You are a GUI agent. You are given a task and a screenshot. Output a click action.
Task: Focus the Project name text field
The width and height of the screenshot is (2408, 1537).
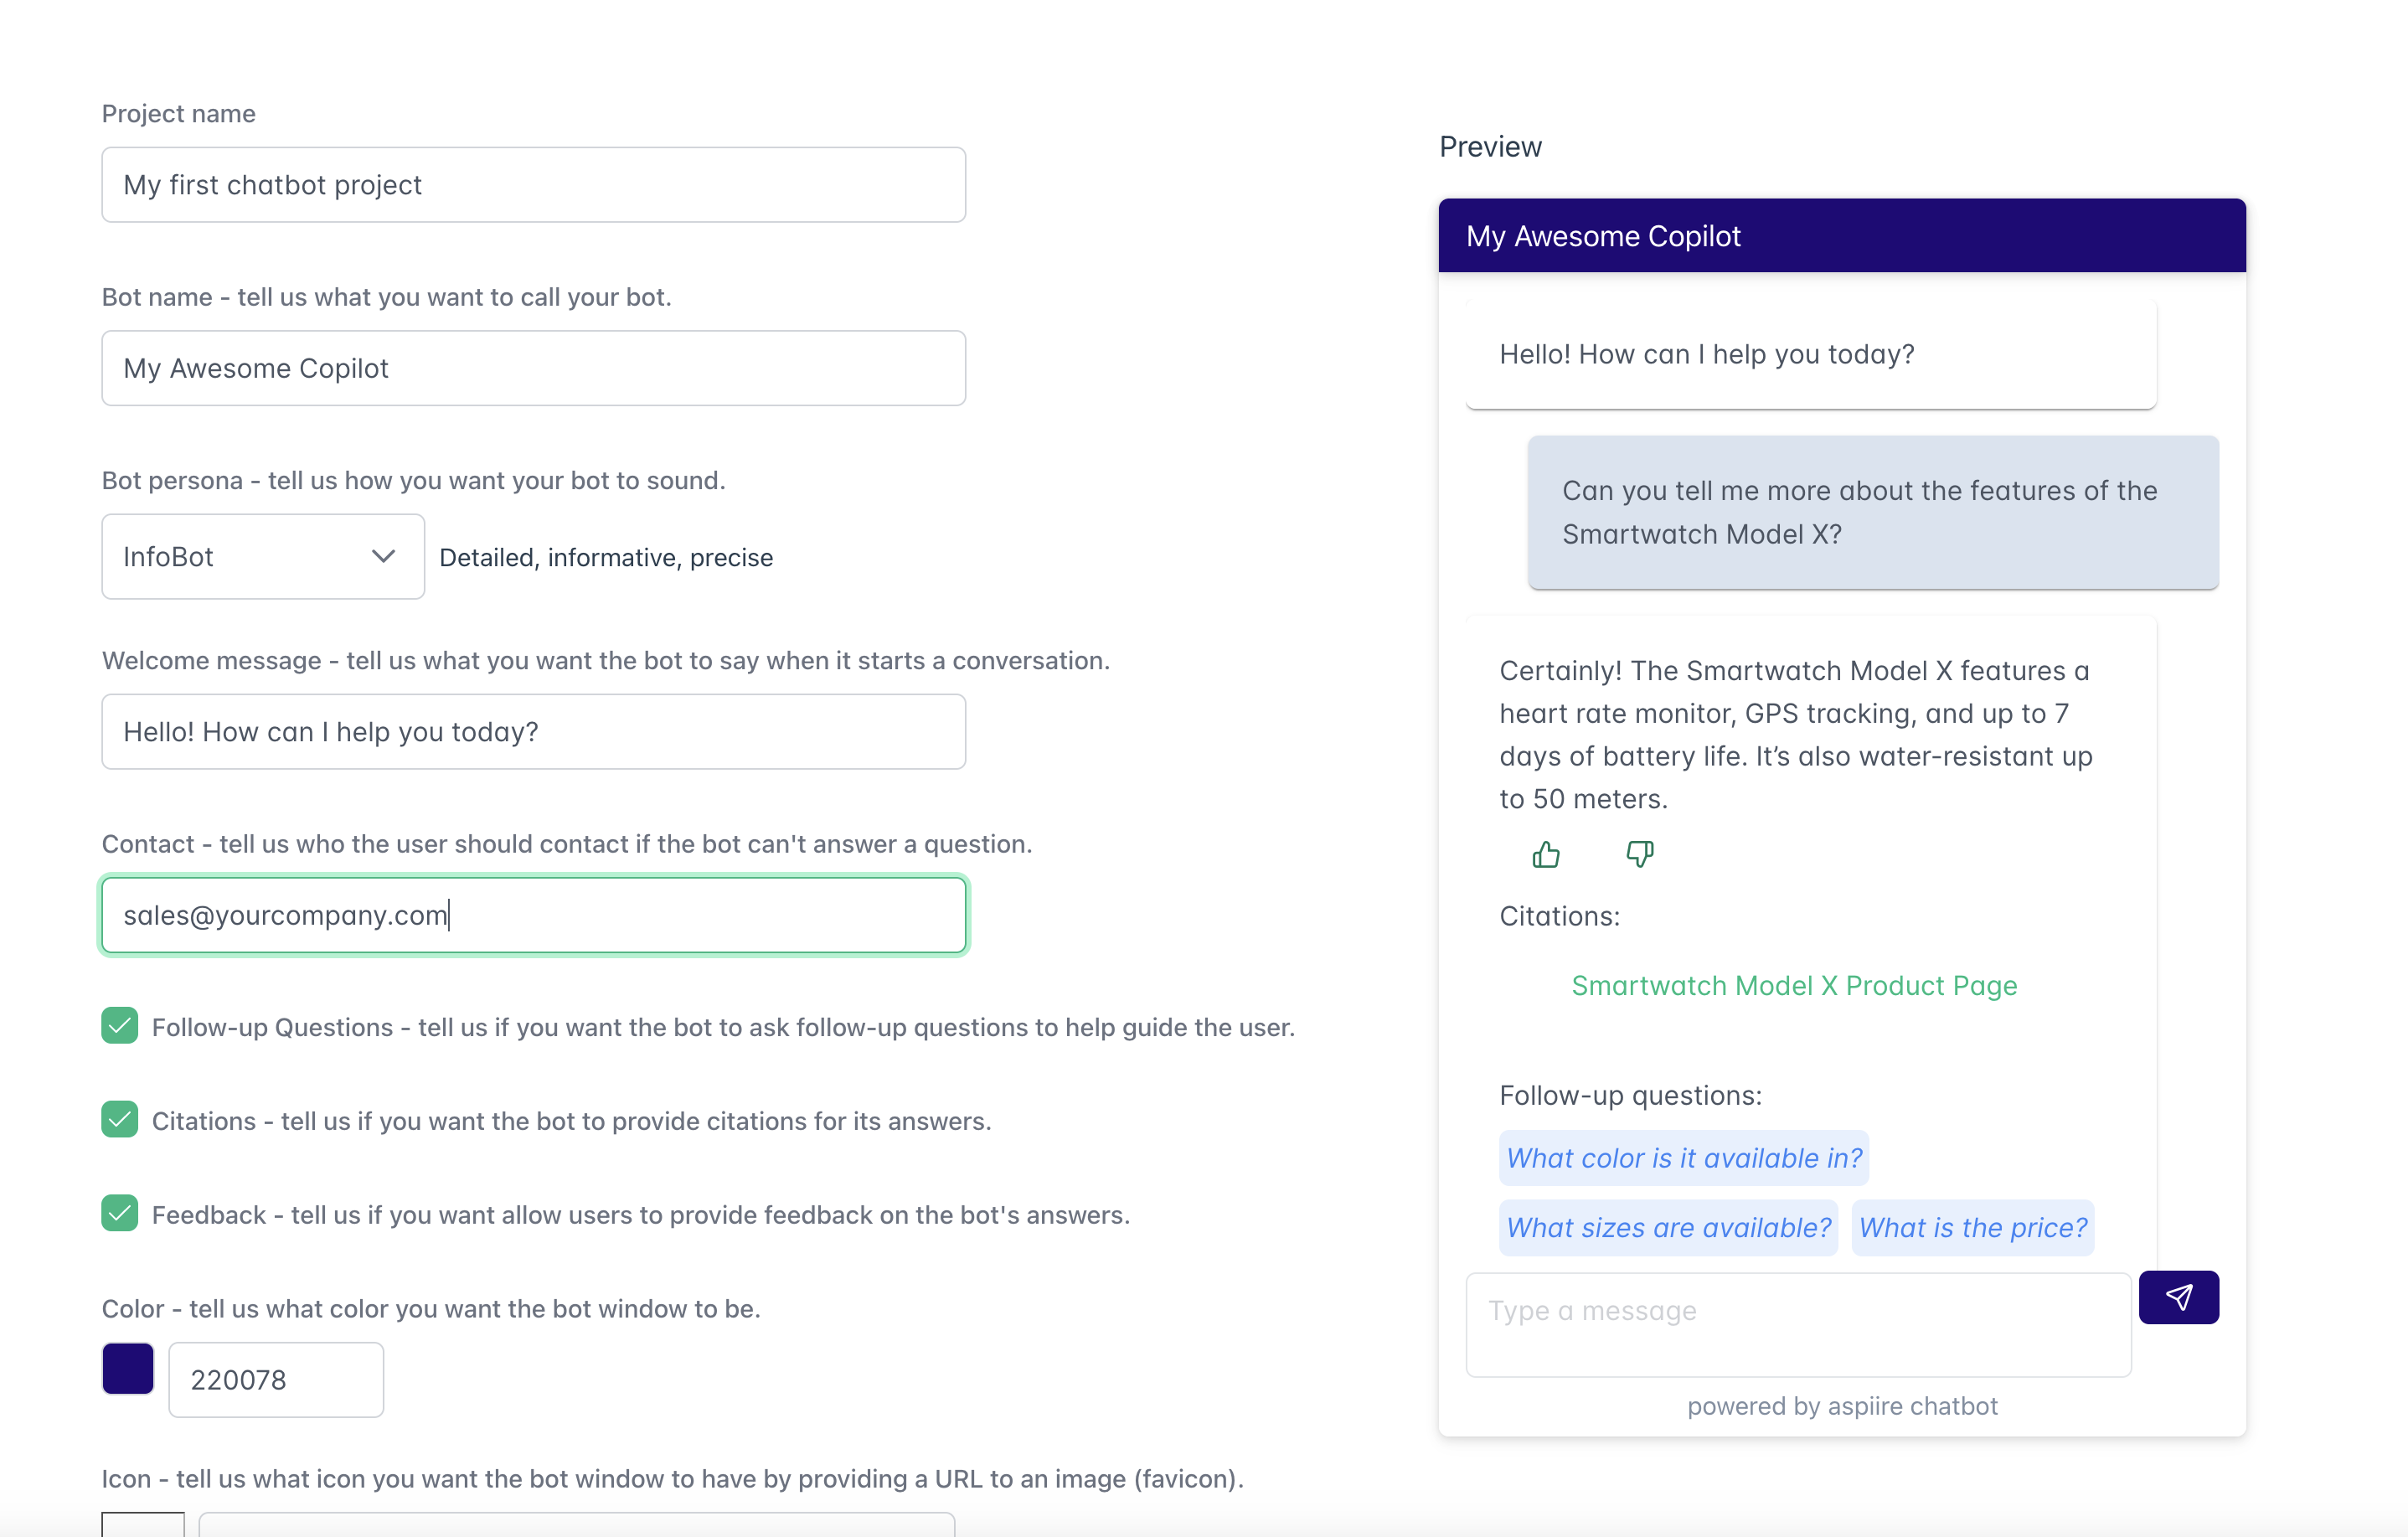click(534, 185)
